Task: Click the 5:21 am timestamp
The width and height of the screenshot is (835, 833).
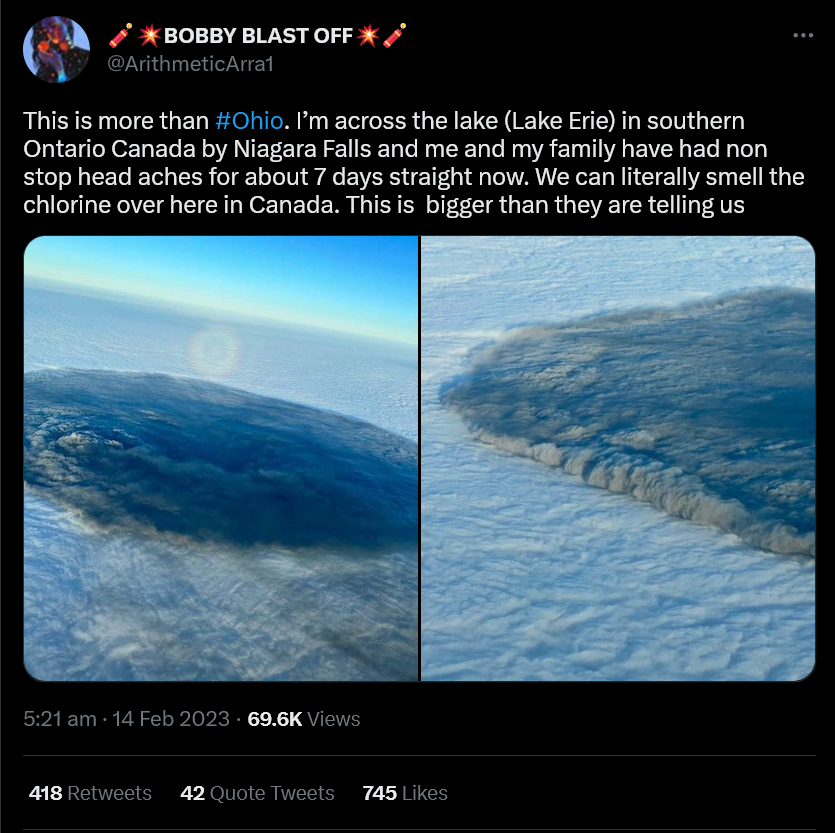Action: tap(60, 719)
